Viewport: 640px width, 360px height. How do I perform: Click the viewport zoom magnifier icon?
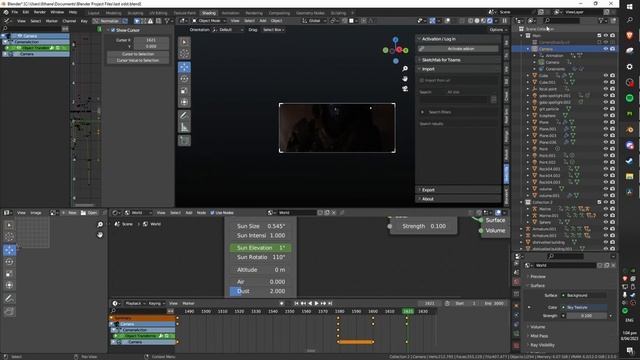click(405, 69)
